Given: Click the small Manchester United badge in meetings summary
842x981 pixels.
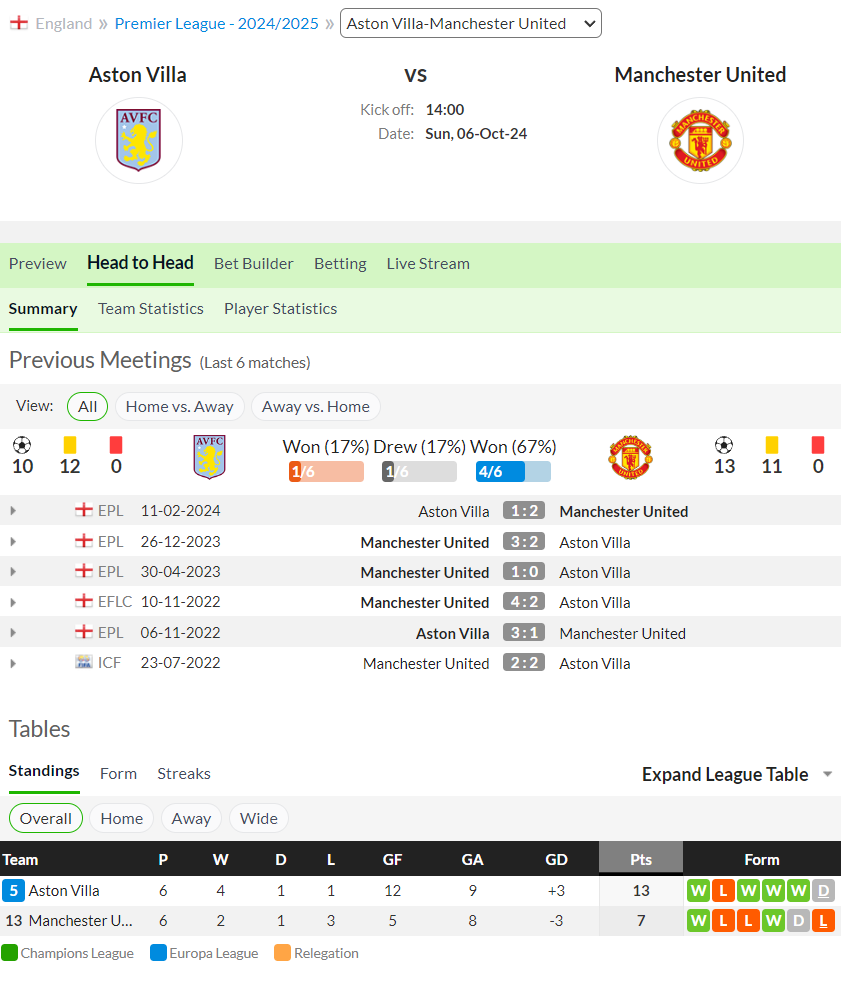Looking at the screenshot, I should point(631,457).
